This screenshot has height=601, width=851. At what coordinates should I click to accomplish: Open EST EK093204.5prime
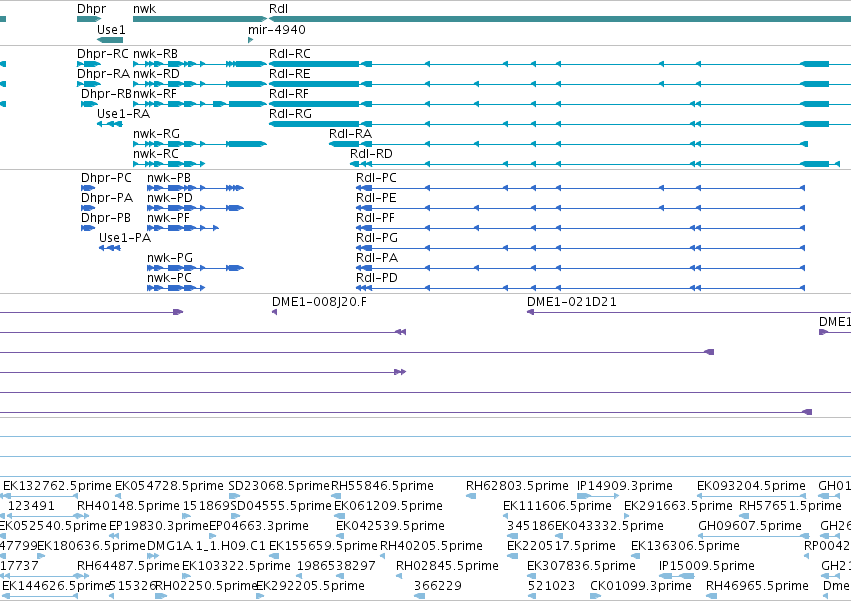pyautogui.click(x=751, y=486)
